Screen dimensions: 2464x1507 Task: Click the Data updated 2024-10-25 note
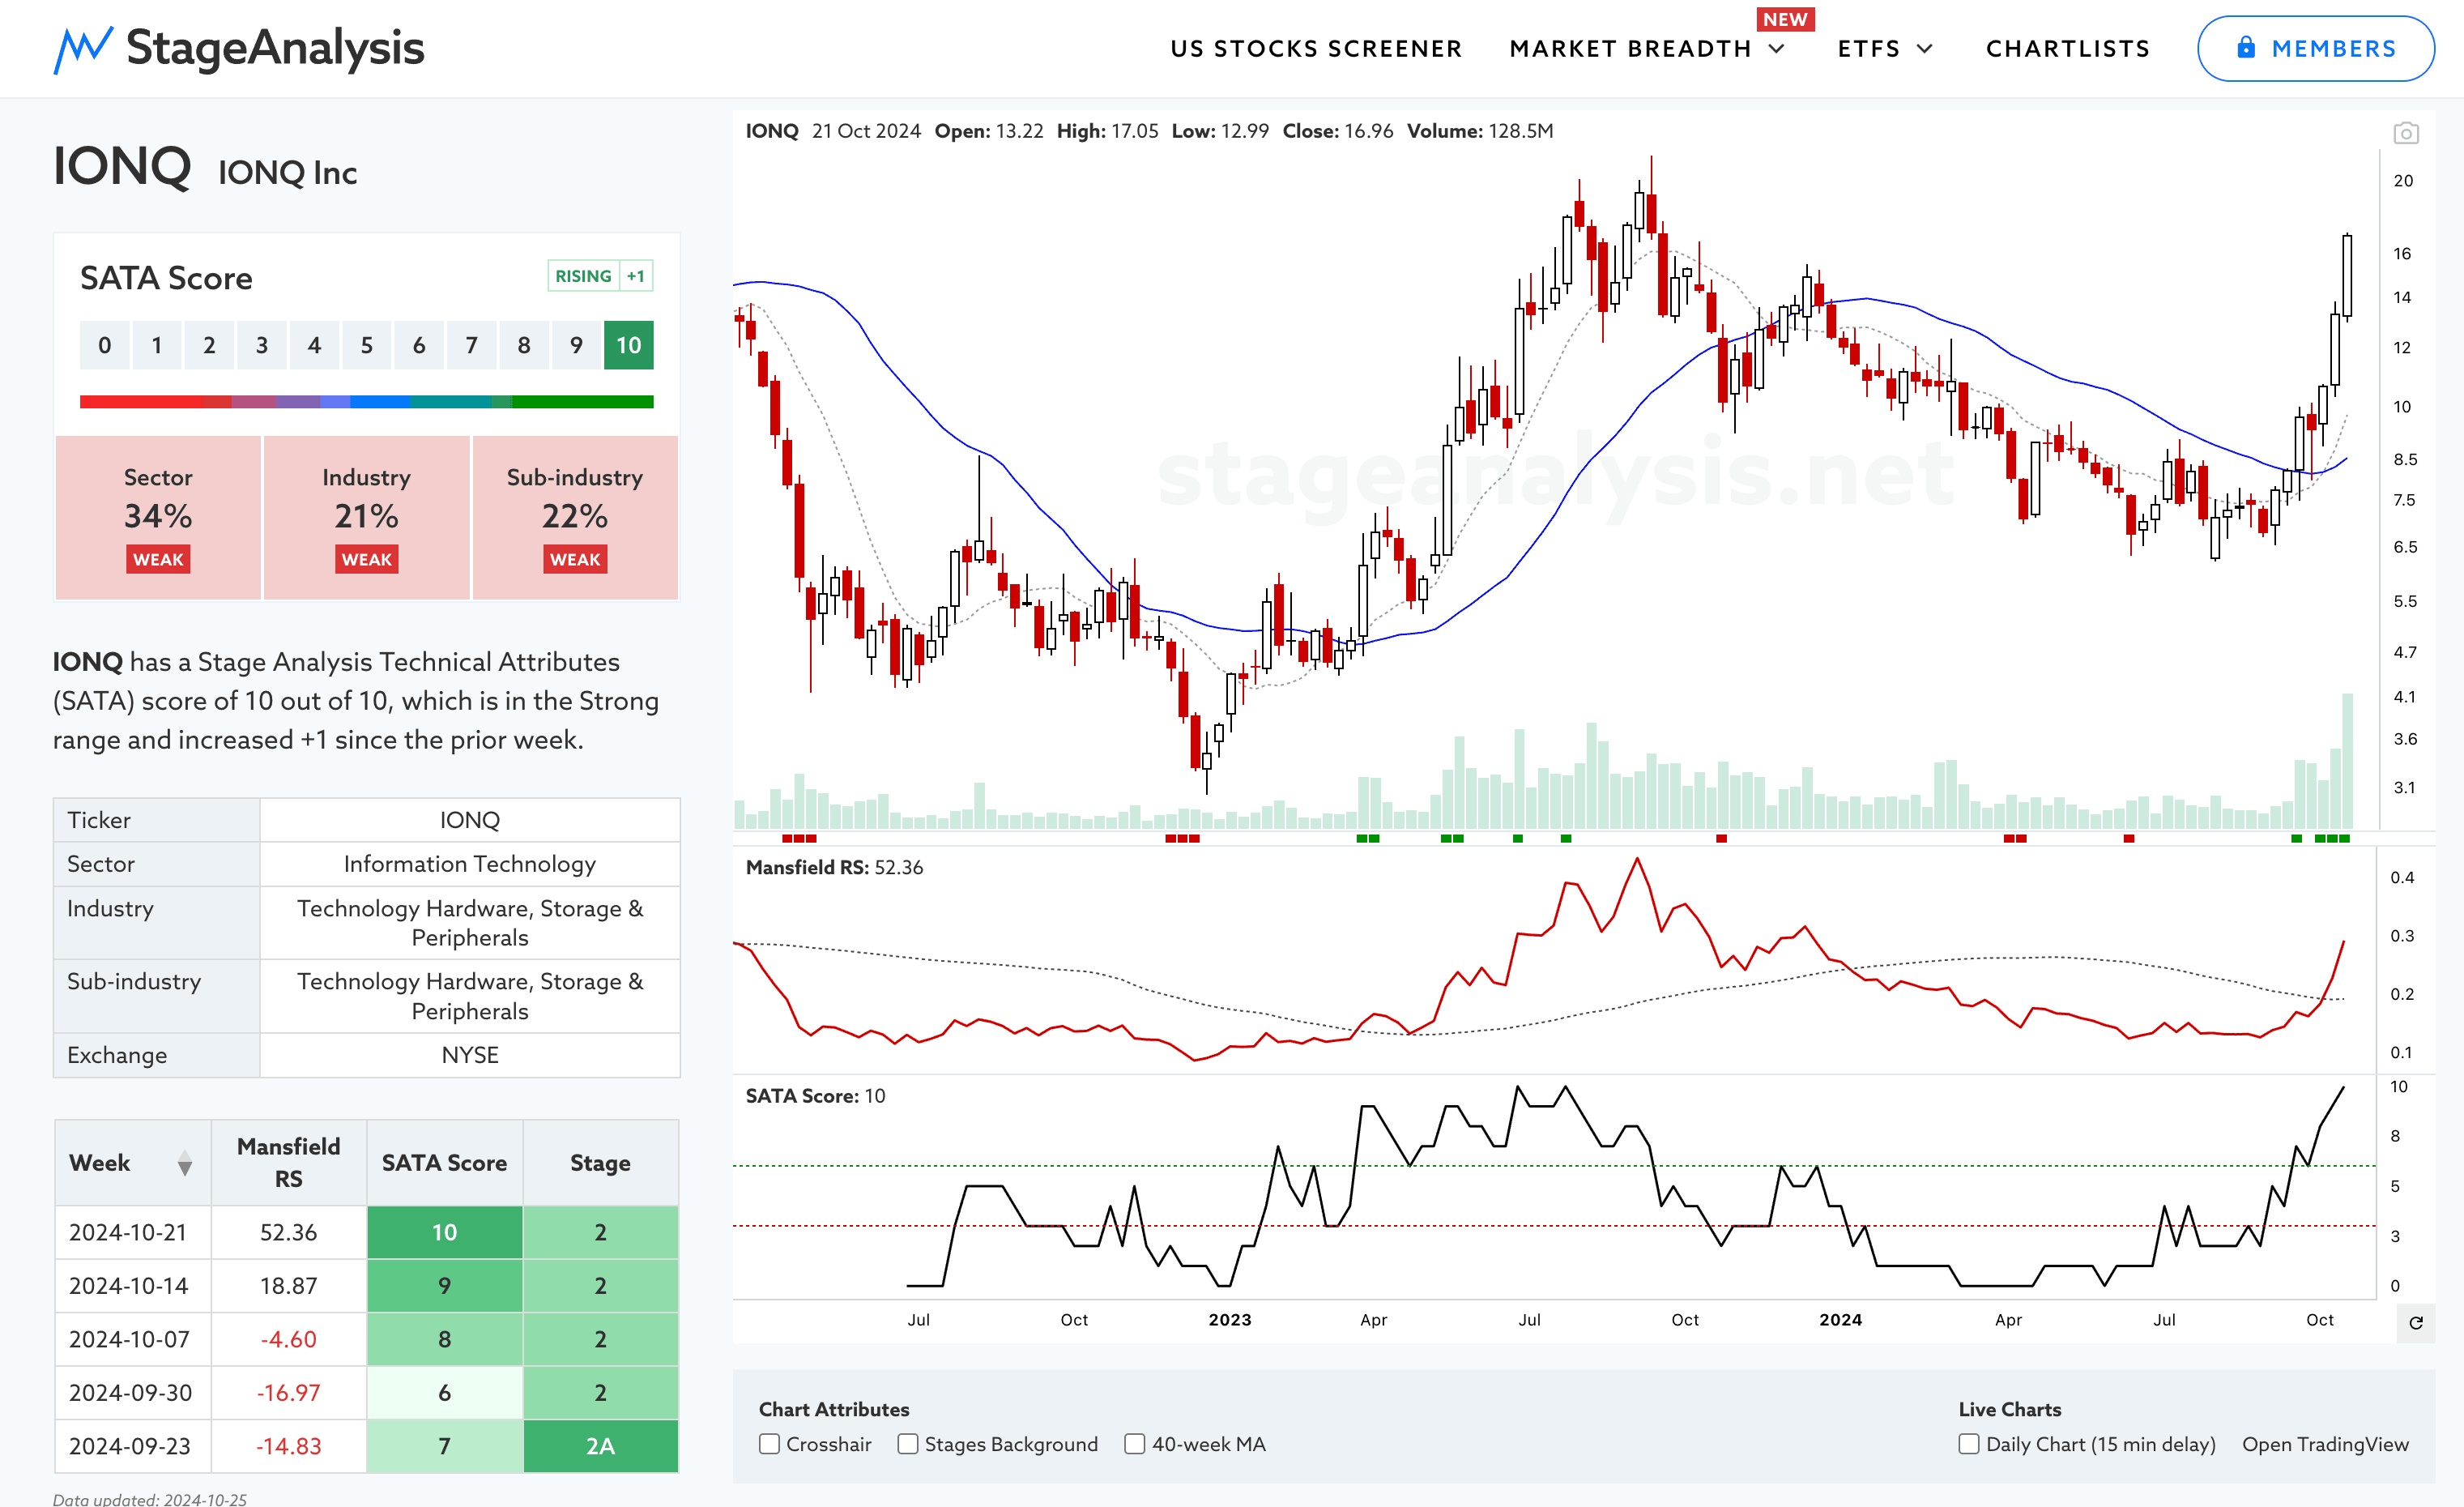click(150, 1498)
